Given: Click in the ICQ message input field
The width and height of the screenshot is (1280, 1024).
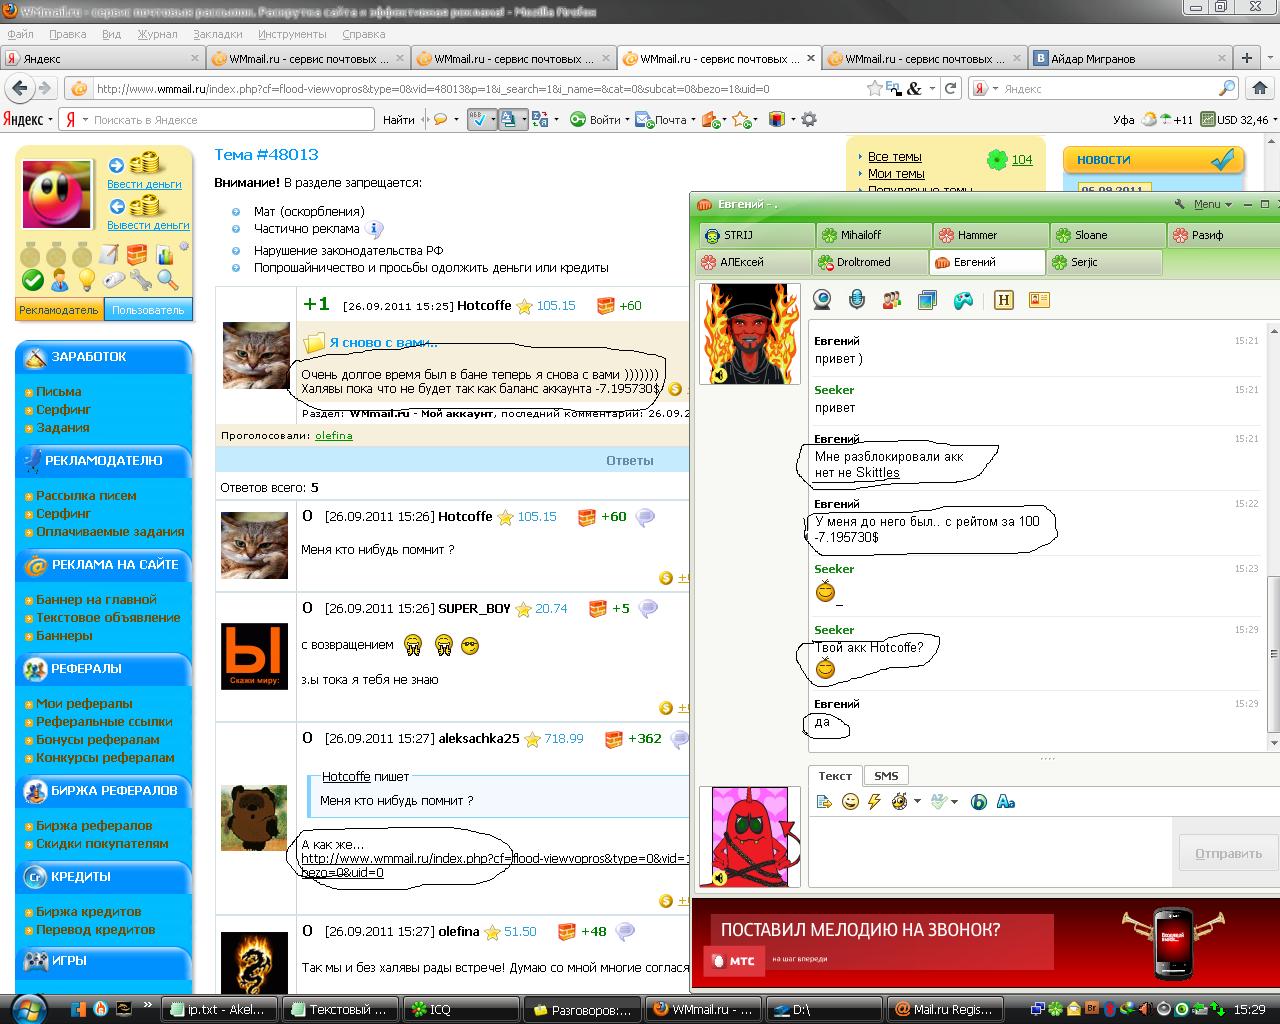Looking at the screenshot, I should (991, 852).
